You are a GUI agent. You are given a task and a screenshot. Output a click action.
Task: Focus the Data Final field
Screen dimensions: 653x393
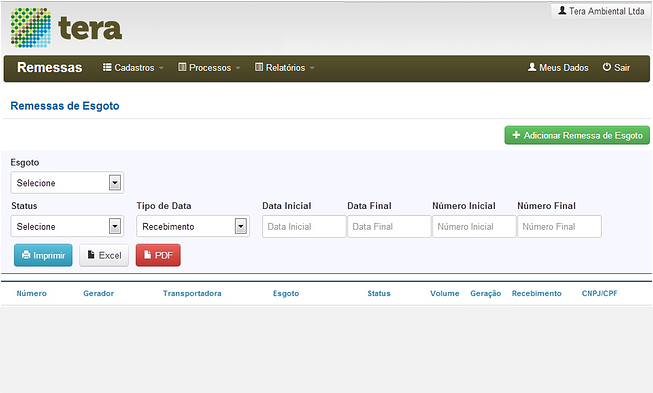point(389,226)
